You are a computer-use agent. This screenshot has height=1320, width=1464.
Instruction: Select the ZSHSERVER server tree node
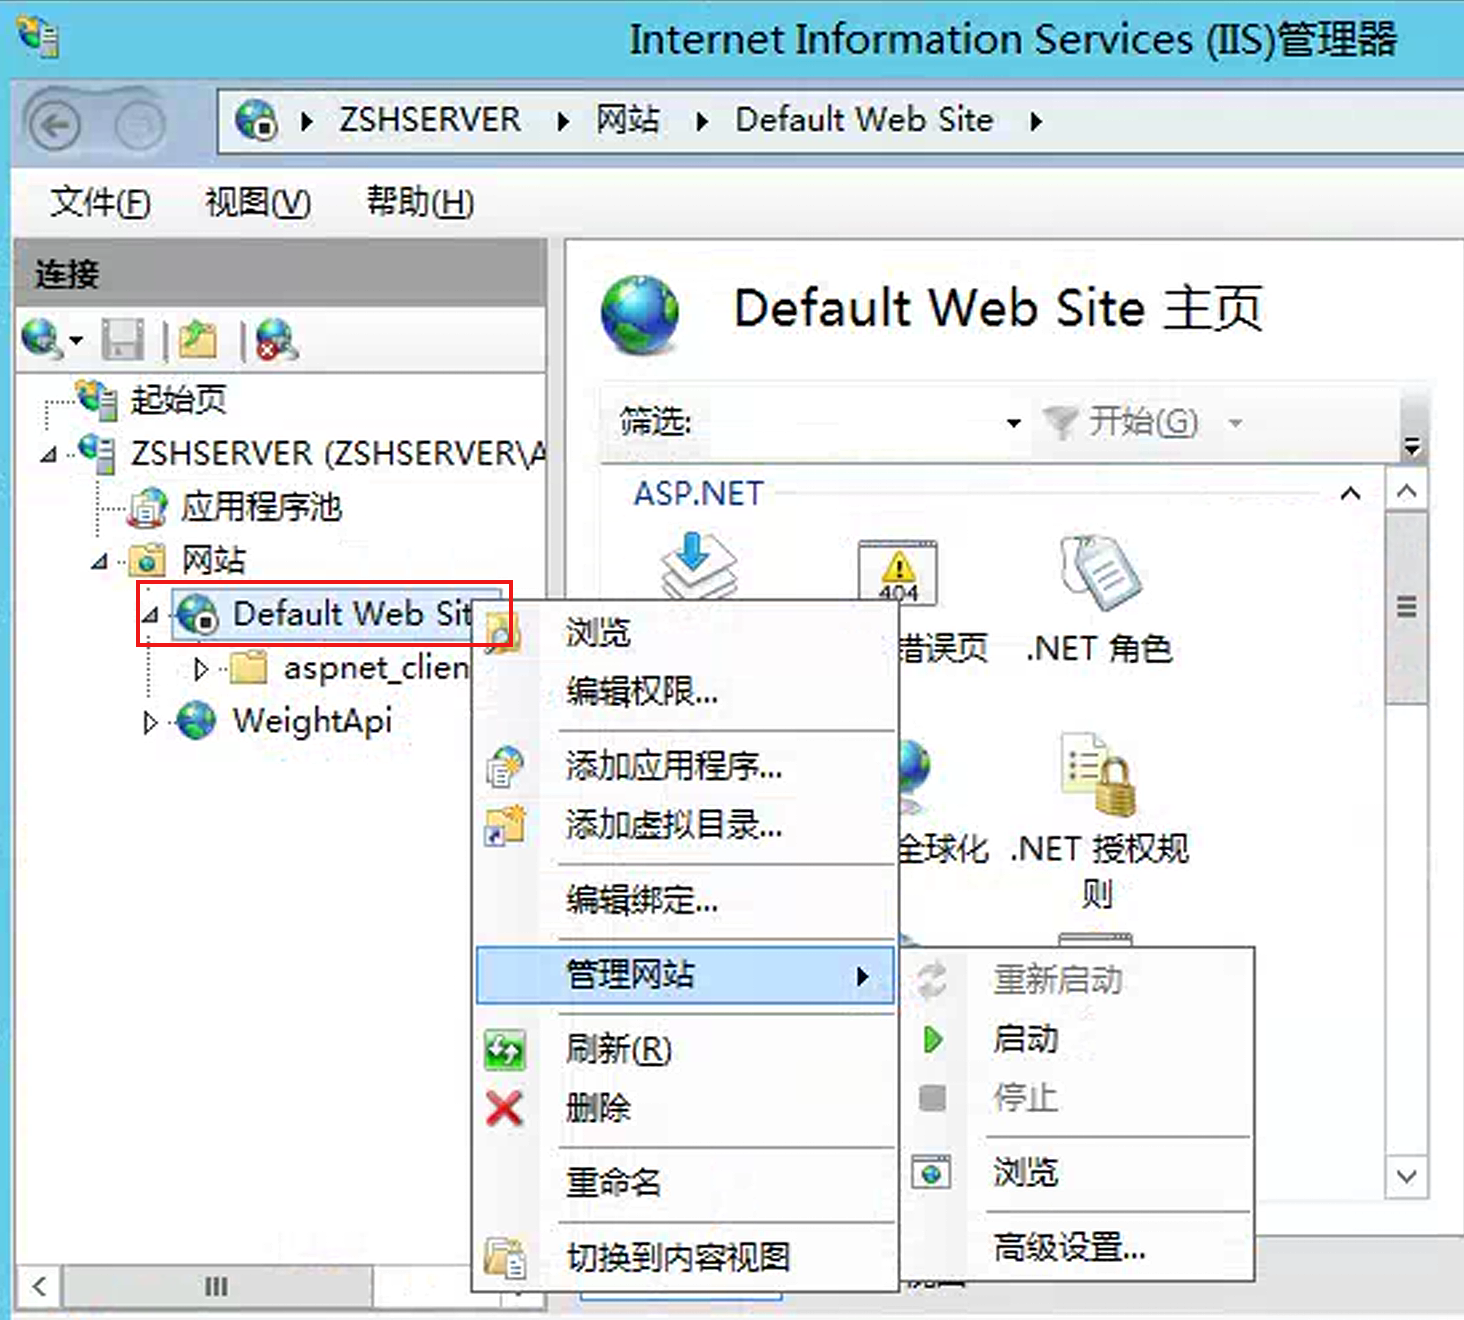pyautogui.click(x=338, y=453)
